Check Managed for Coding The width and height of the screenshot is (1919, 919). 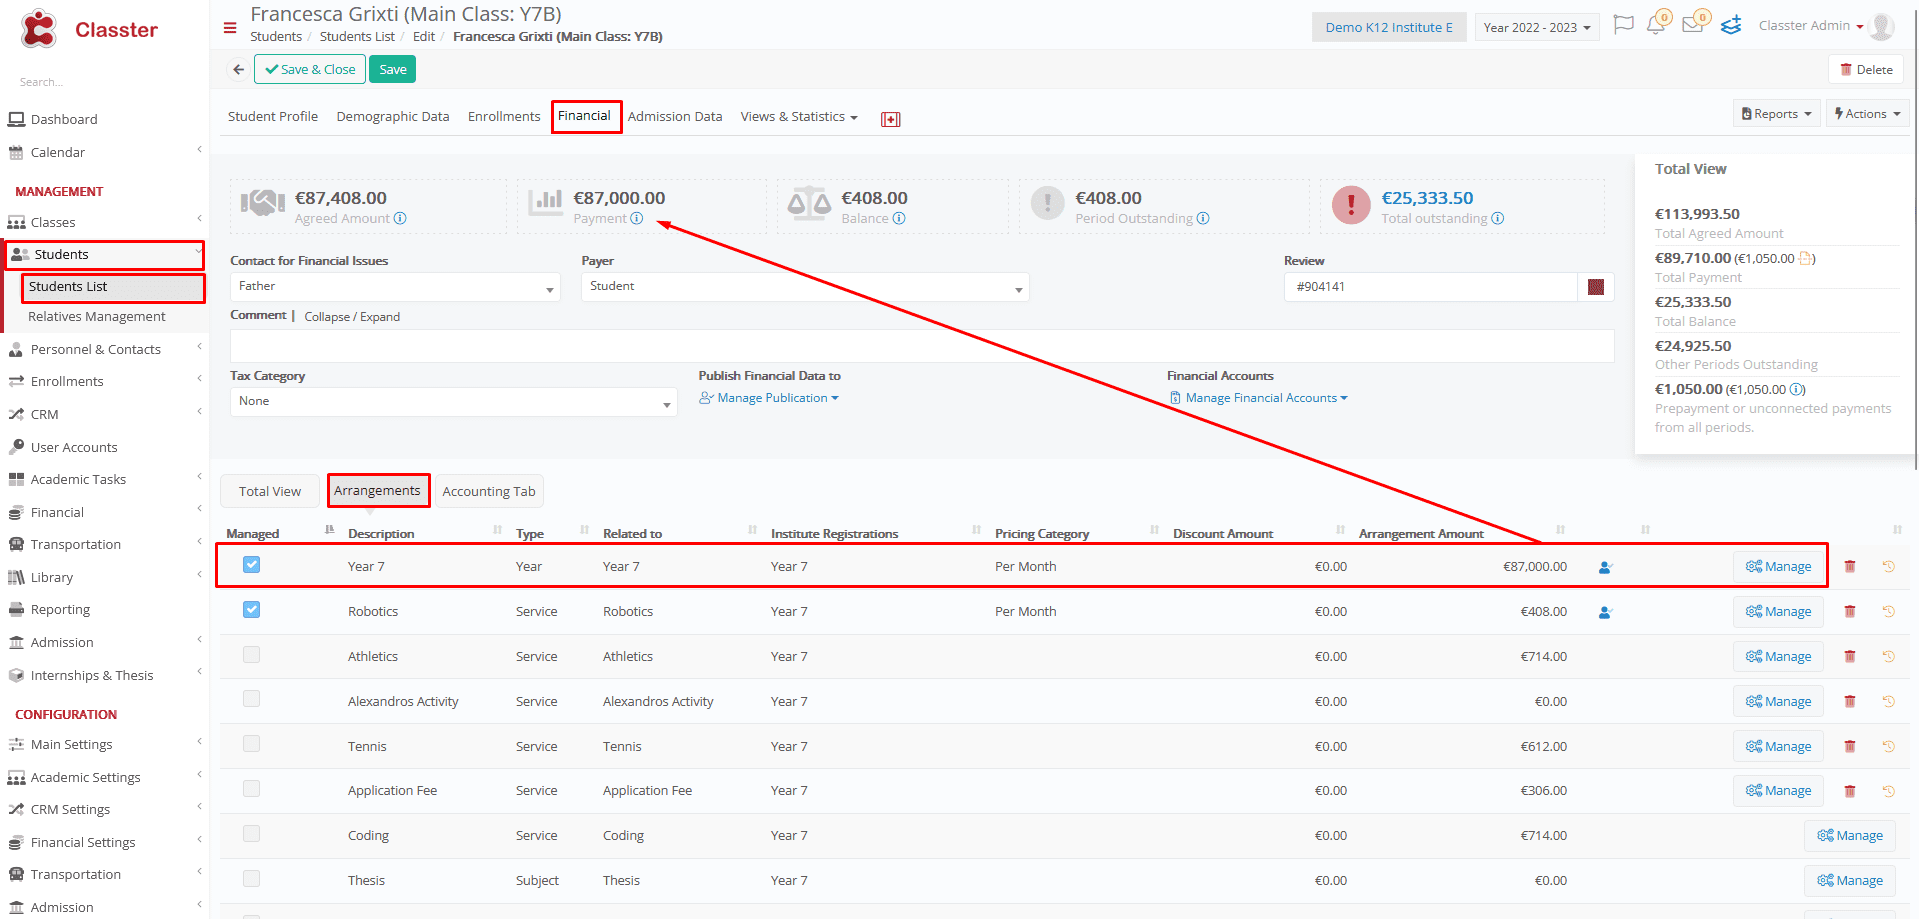[x=252, y=834]
